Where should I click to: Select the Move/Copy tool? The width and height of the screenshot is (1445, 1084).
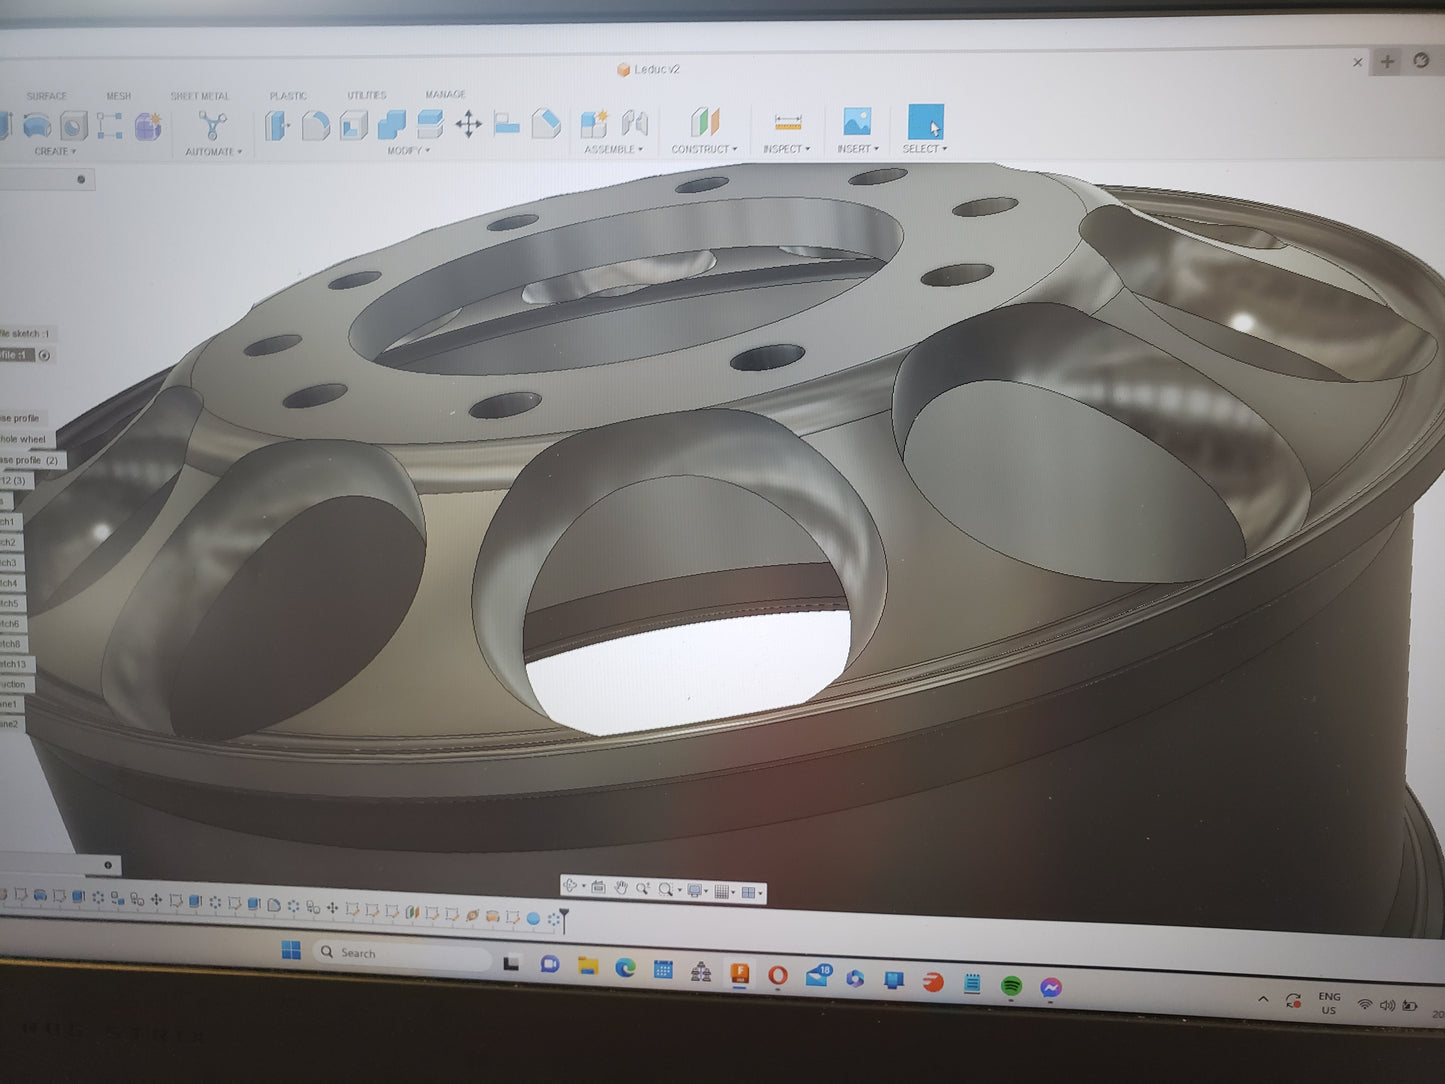tap(468, 124)
